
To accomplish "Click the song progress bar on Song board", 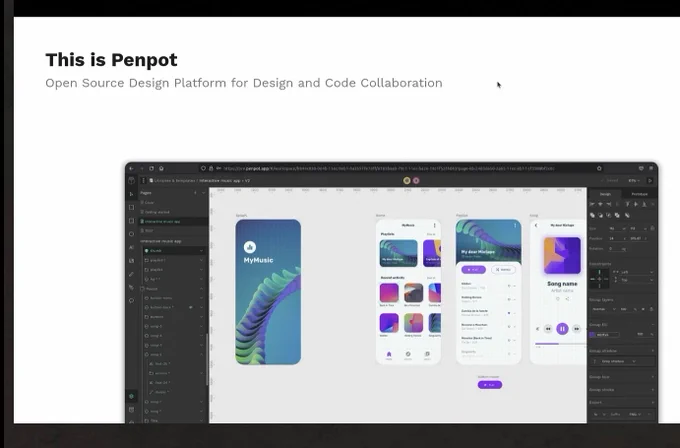I will [x=560, y=344].
